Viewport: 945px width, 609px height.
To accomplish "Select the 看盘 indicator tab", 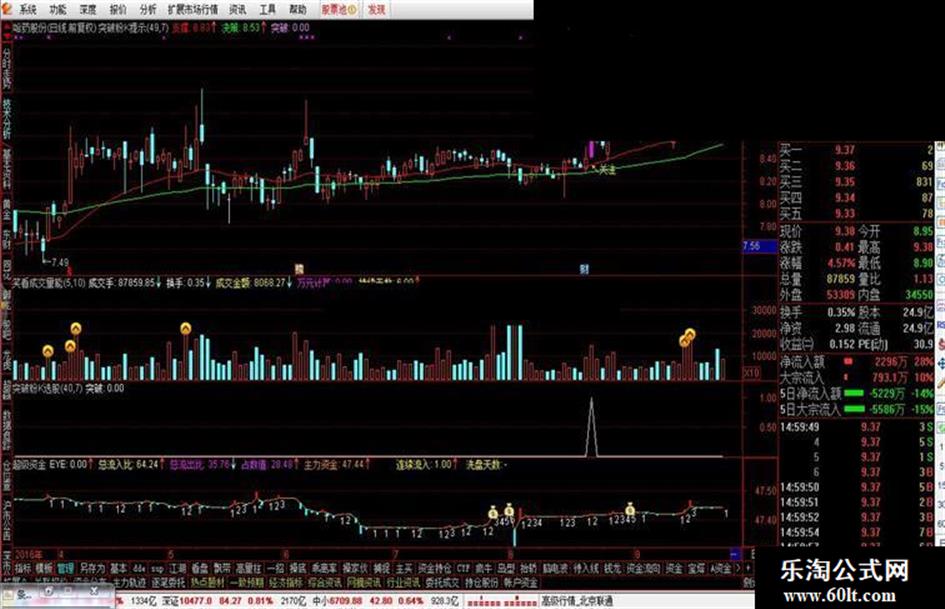I will coord(199,569).
